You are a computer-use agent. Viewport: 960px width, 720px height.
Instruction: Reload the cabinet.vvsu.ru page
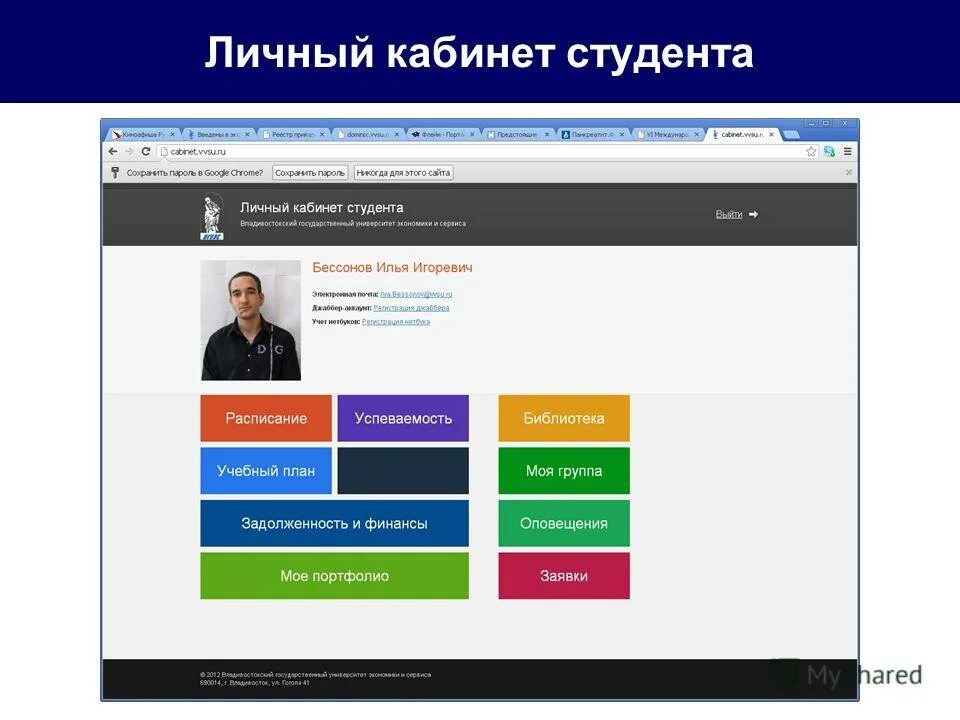click(145, 150)
